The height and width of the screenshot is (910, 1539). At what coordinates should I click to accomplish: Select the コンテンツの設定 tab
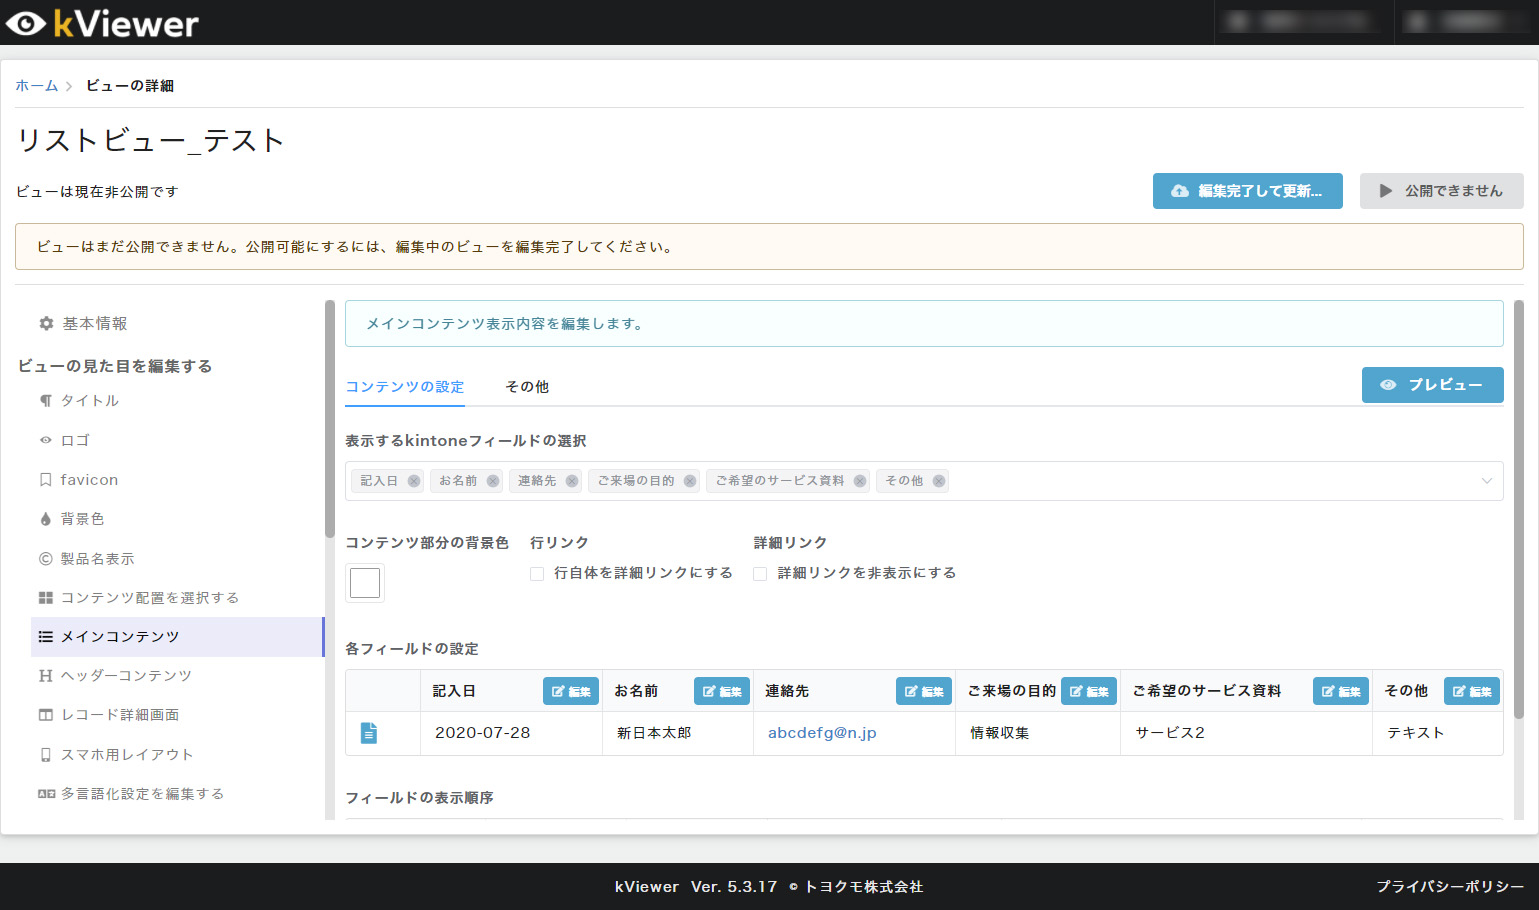(404, 387)
